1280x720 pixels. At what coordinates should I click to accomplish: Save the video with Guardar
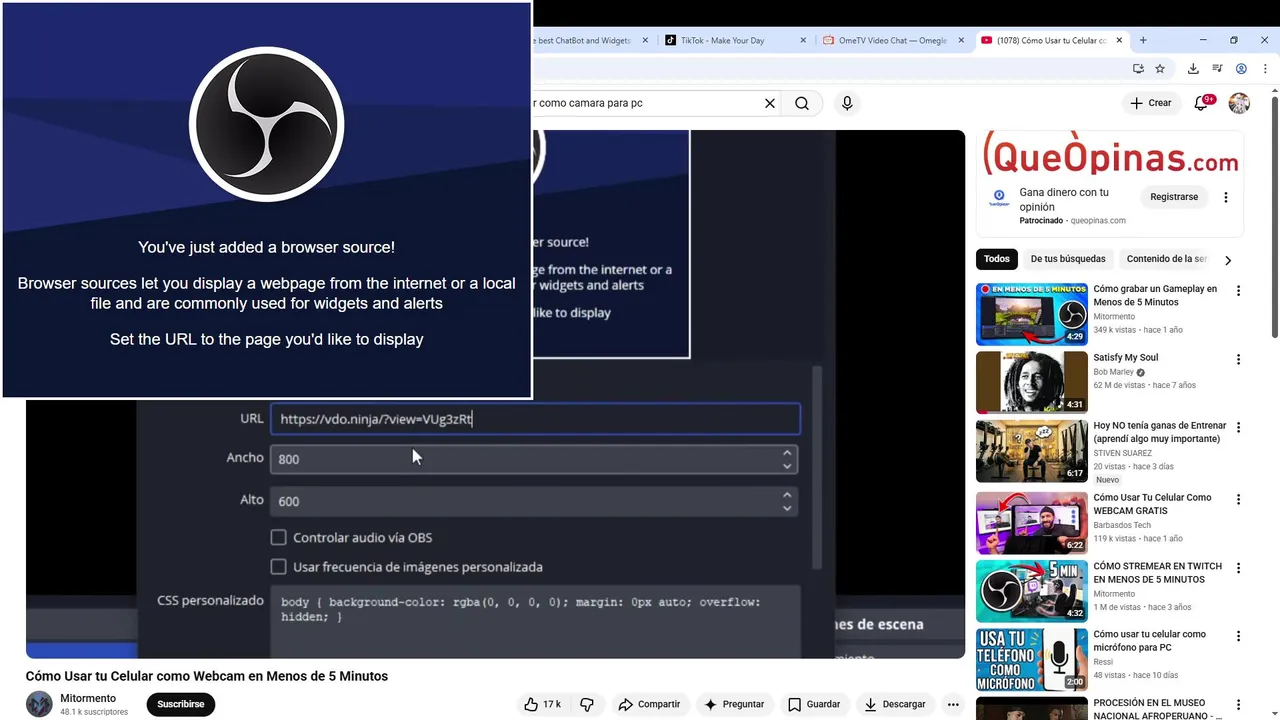tap(814, 704)
